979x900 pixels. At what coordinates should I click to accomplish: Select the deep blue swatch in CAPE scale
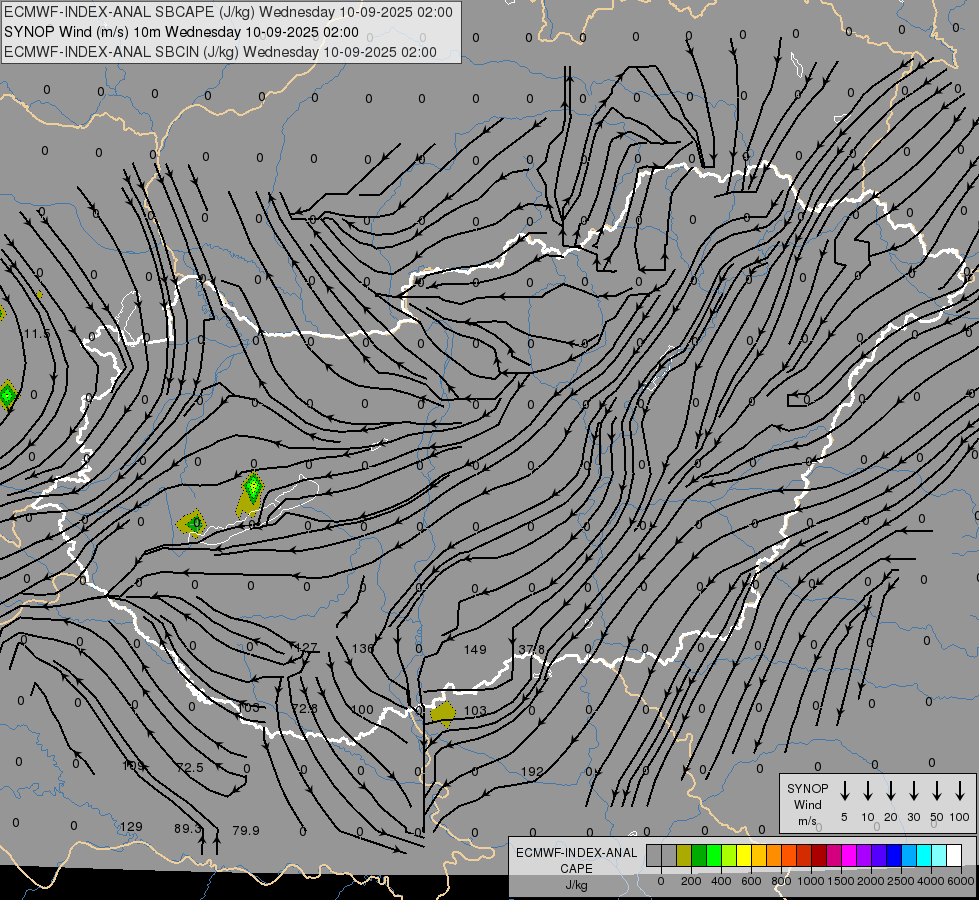click(893, 856)
